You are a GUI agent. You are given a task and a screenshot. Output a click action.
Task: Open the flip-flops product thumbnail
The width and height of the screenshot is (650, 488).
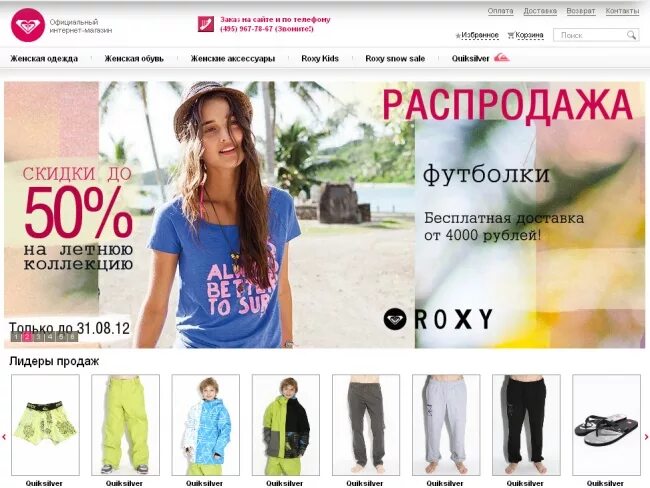[x=606, y=425]
